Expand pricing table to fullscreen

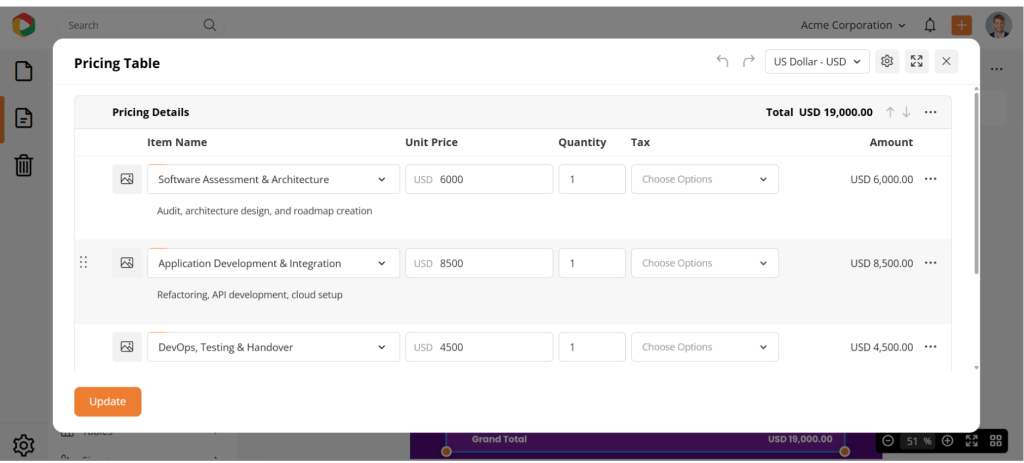click(916, 62)
